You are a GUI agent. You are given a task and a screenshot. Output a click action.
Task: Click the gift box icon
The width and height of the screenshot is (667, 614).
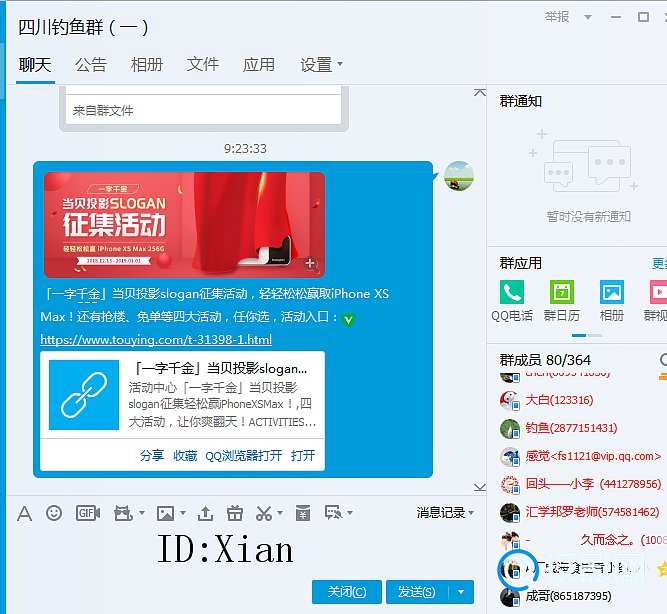(234, 513)
